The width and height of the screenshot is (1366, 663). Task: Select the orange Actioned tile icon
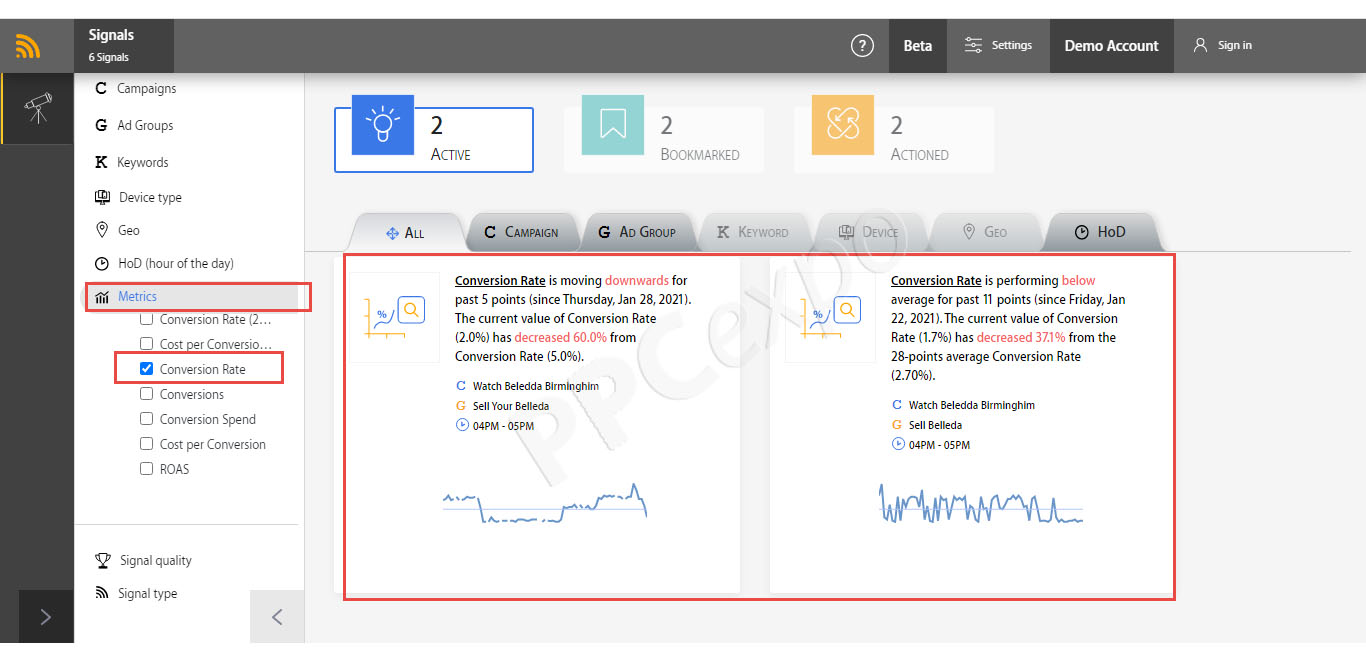843,124
